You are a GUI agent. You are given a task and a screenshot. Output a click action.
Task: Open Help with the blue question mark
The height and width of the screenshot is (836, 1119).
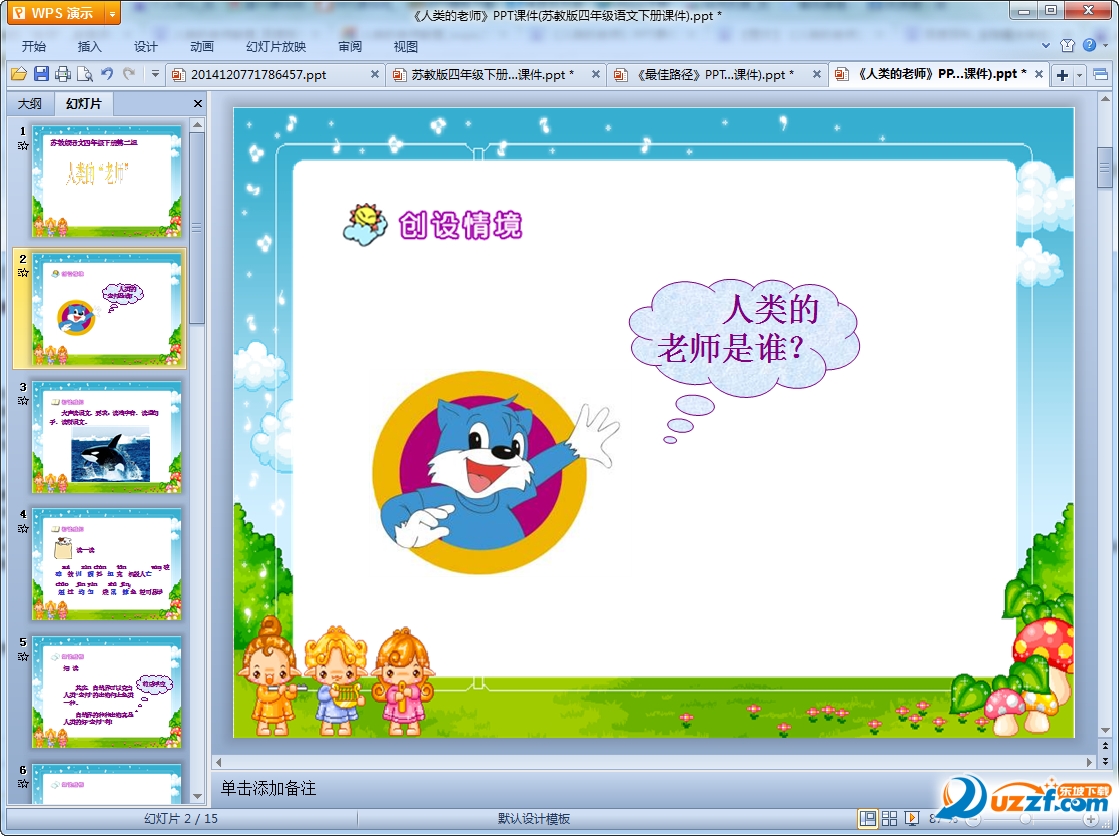click(1089, 45)
